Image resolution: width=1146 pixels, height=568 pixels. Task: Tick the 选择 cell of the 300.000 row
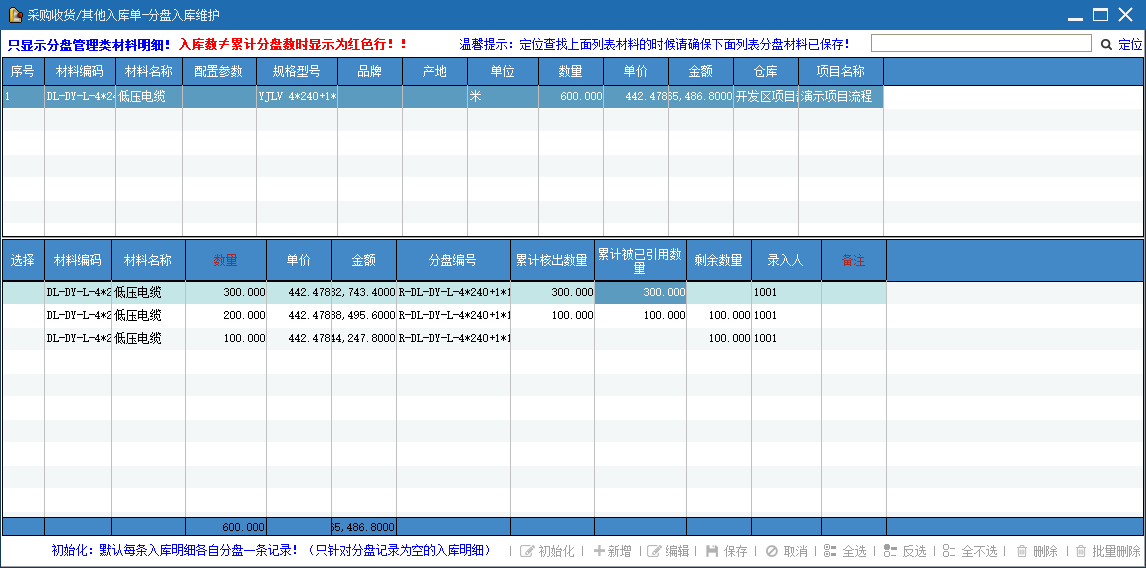(23, 293)
